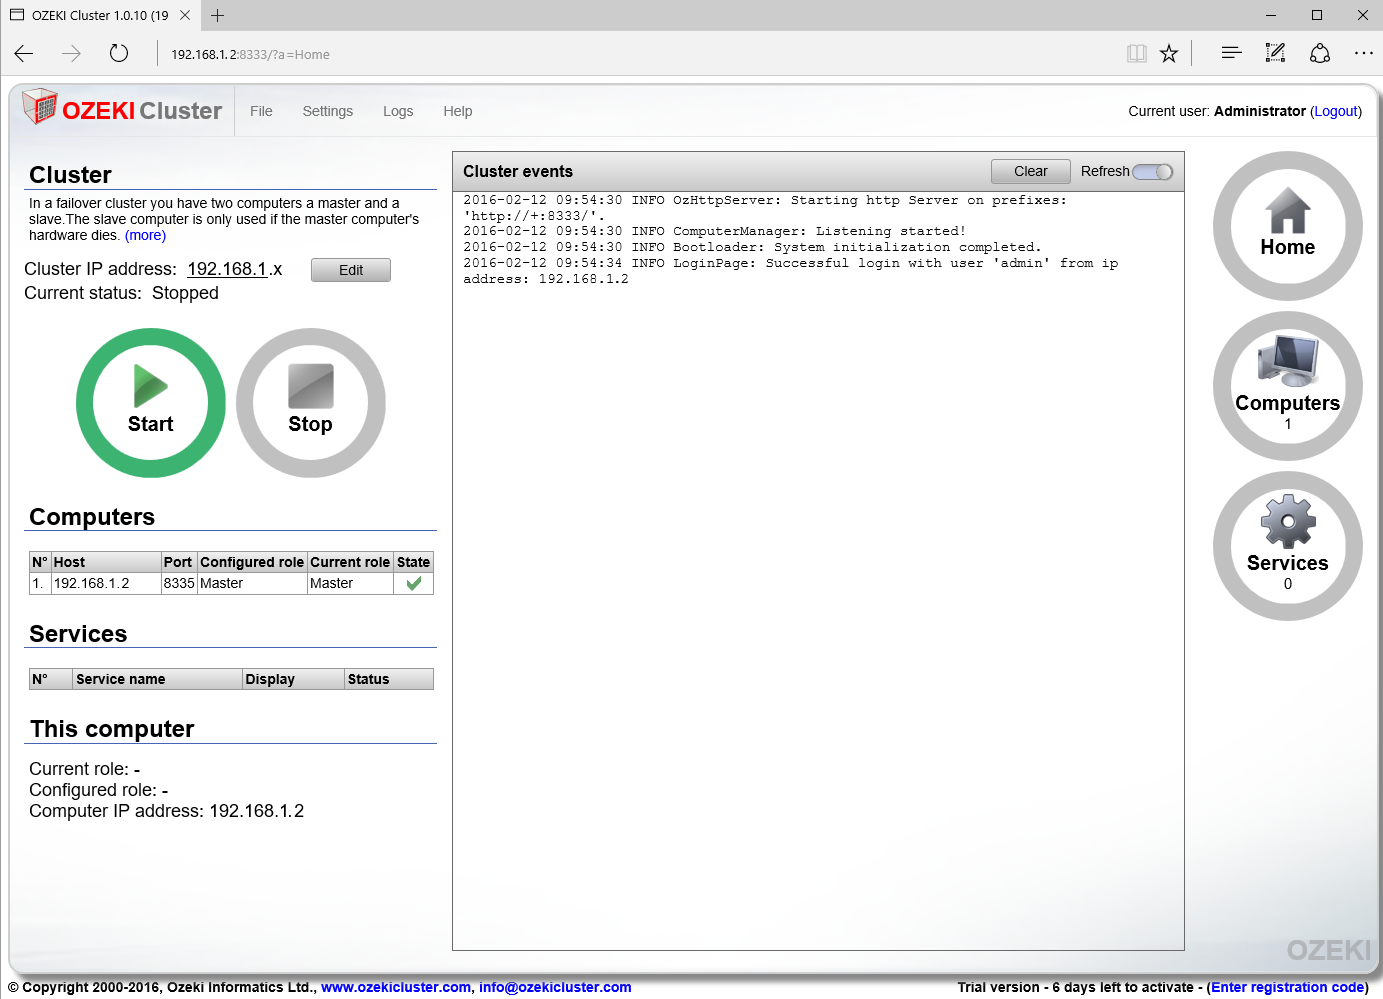Click the browser address bar
Image resolution: width=1383 pixels, height=999 pixels.
[x=640, y=54]
